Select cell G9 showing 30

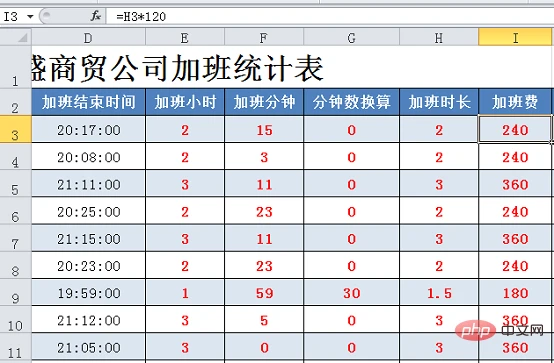351,293
